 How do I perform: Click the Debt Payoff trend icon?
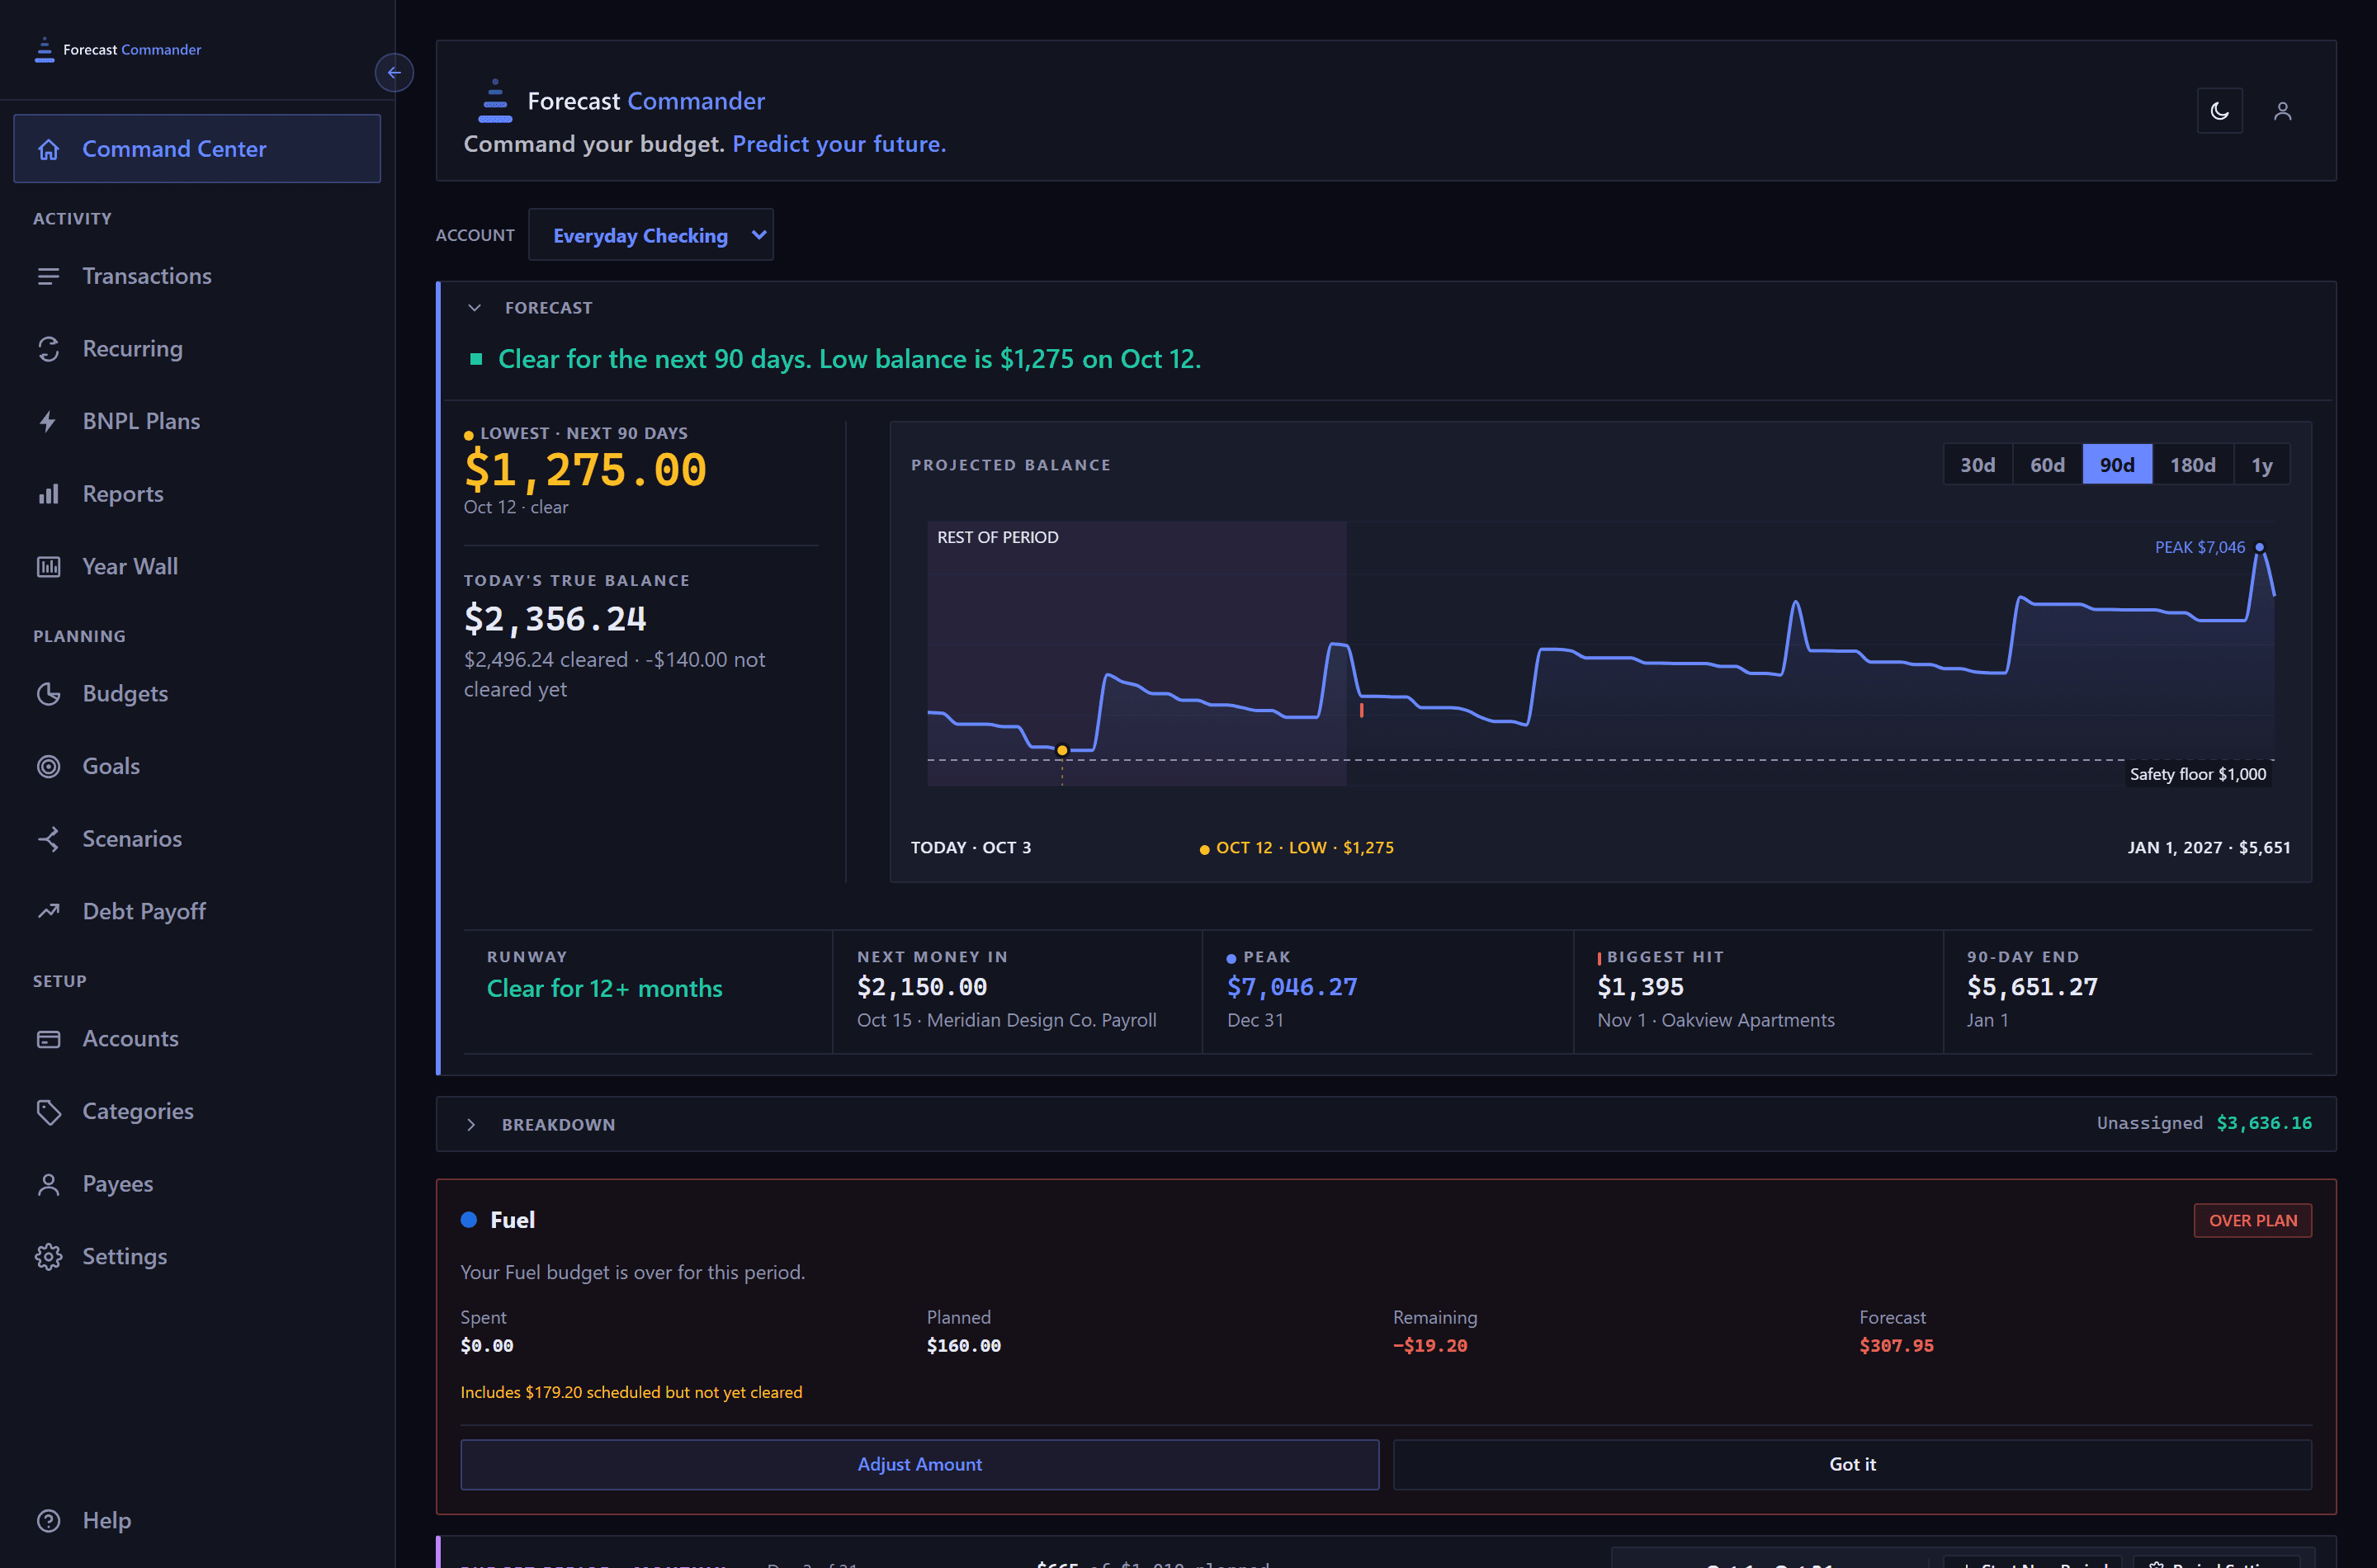[x=48, y=911]
